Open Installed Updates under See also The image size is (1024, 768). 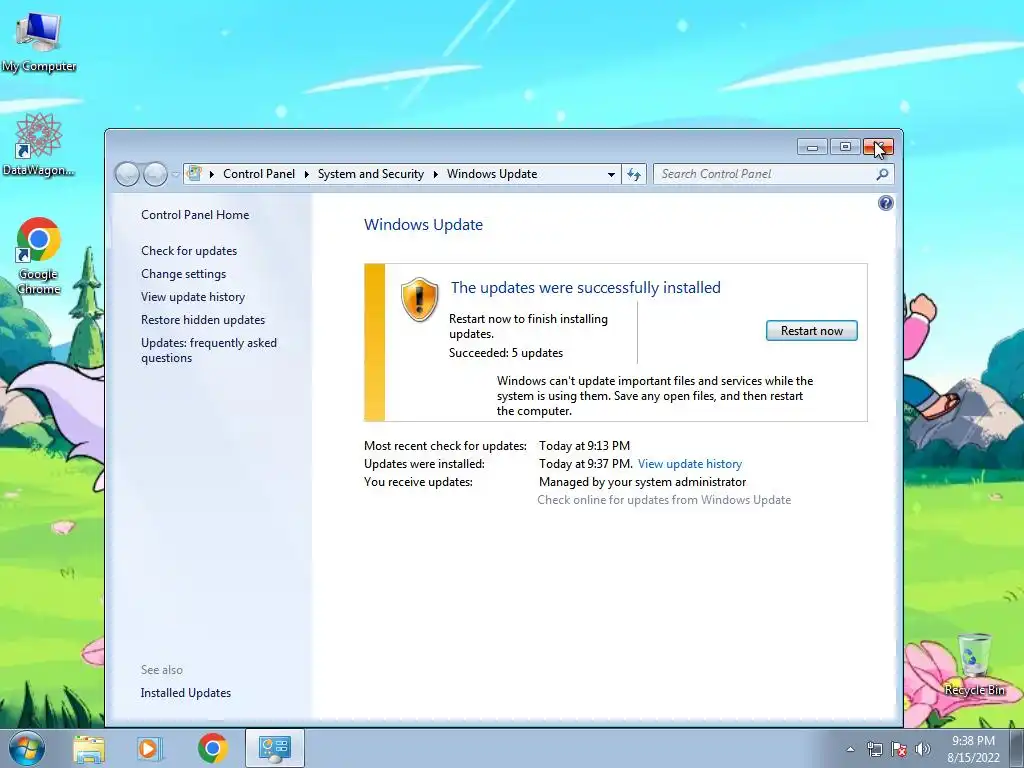pyautogui.click(x=185, y=693)
